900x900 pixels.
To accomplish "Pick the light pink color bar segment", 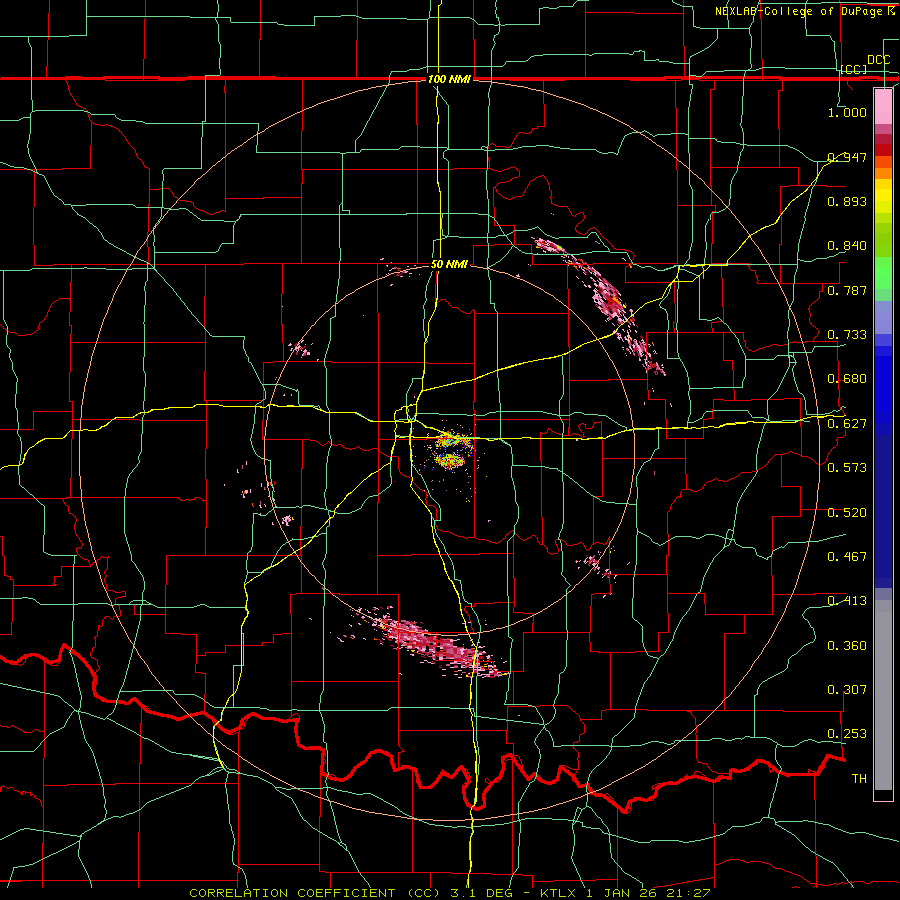I will [883, 106].
